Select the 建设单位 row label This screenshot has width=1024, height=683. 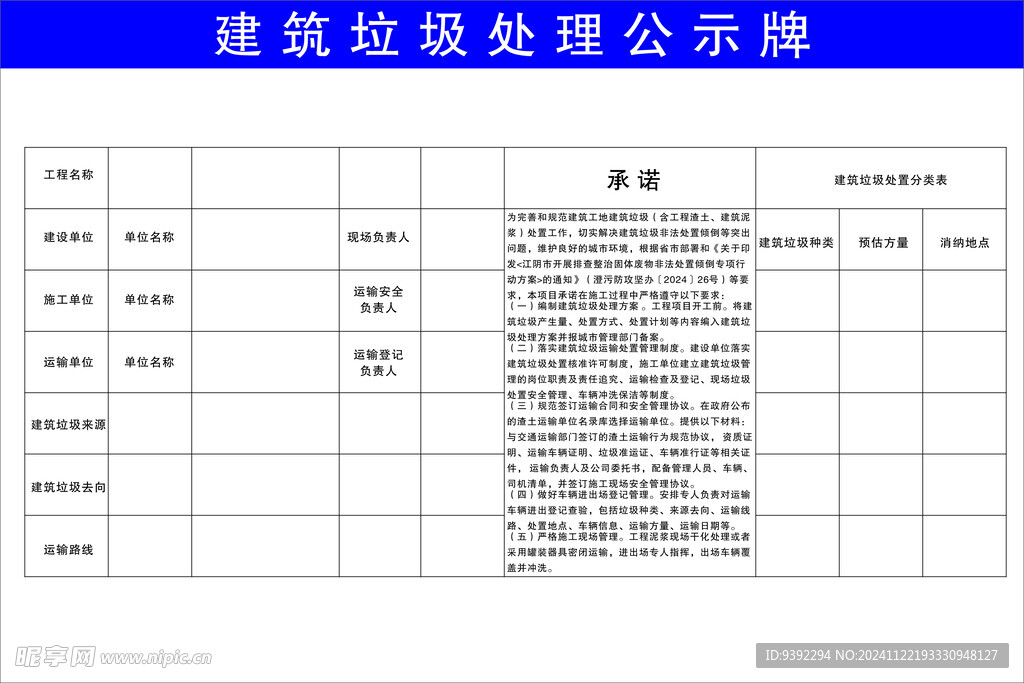click(68, 237)
